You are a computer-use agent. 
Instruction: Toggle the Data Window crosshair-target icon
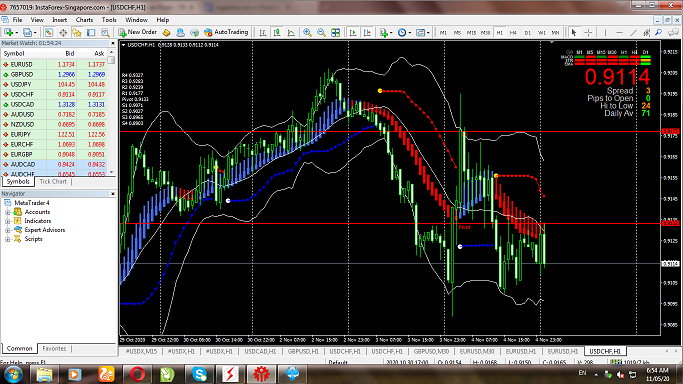63,32
